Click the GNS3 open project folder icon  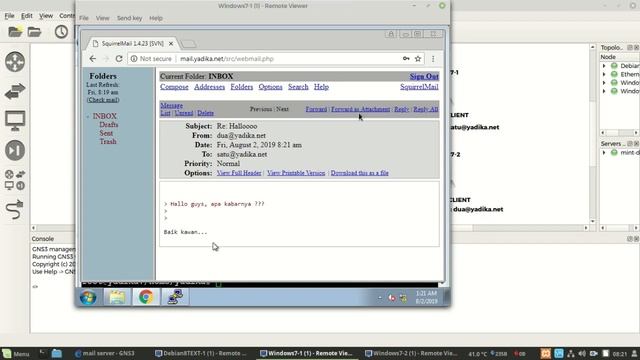point(34,32)
